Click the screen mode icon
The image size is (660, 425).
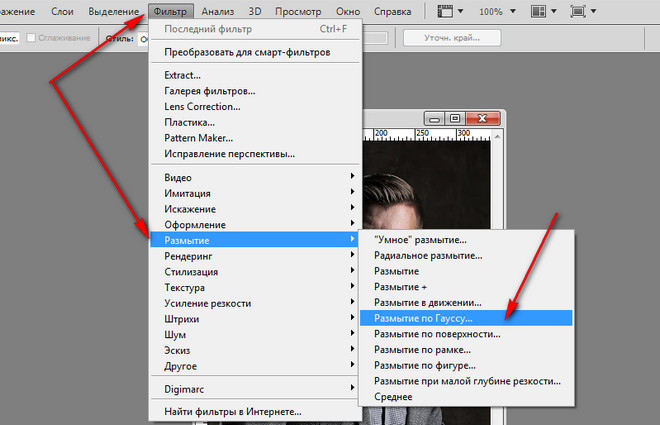click(578, 11)
